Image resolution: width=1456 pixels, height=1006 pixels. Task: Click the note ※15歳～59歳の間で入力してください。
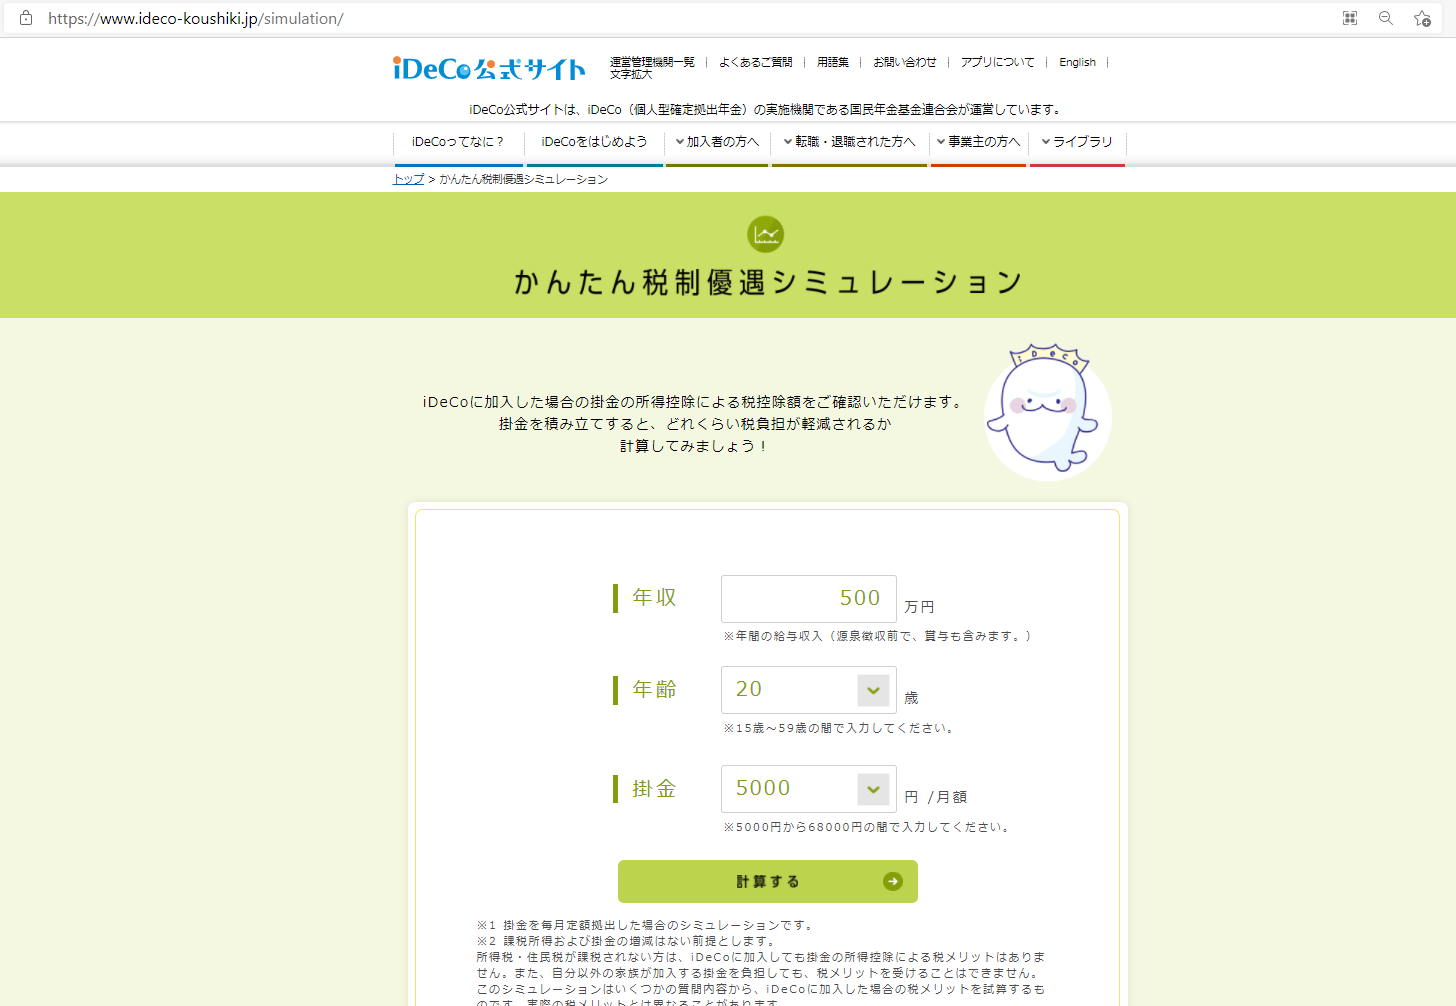(x=841, y=728)
